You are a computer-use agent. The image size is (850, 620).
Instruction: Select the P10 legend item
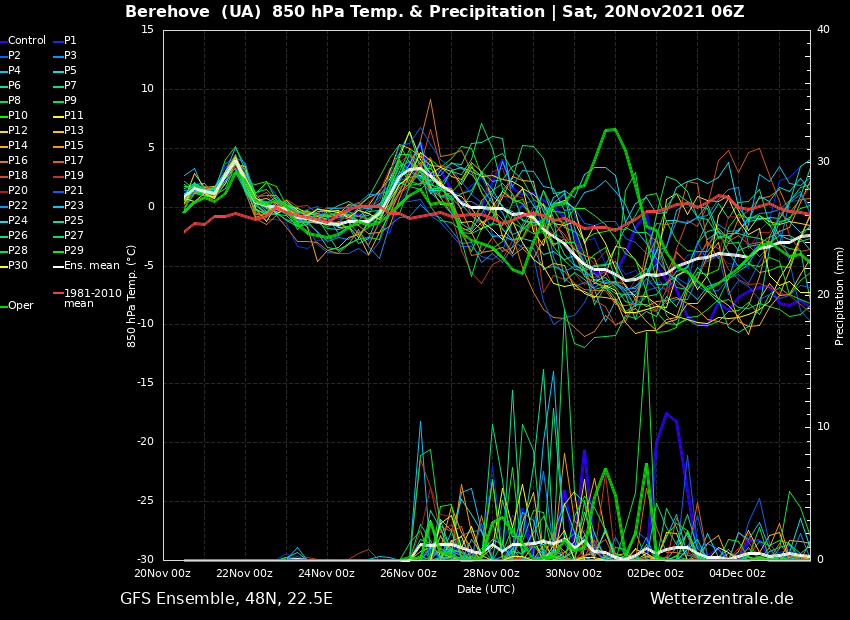18,116
